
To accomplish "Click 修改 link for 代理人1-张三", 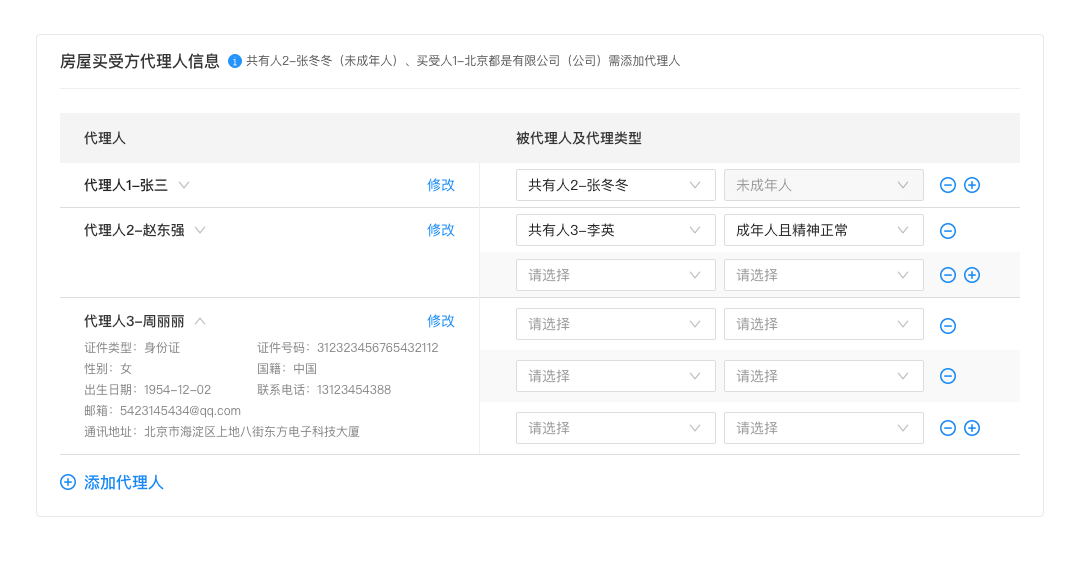I will coord(441,185).
